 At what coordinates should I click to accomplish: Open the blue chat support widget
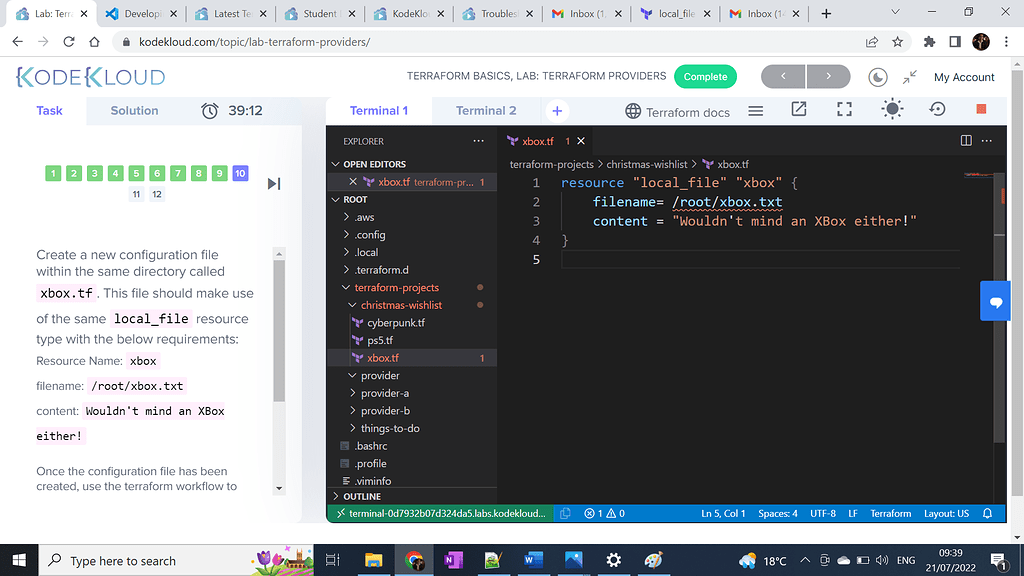point(996,301)
